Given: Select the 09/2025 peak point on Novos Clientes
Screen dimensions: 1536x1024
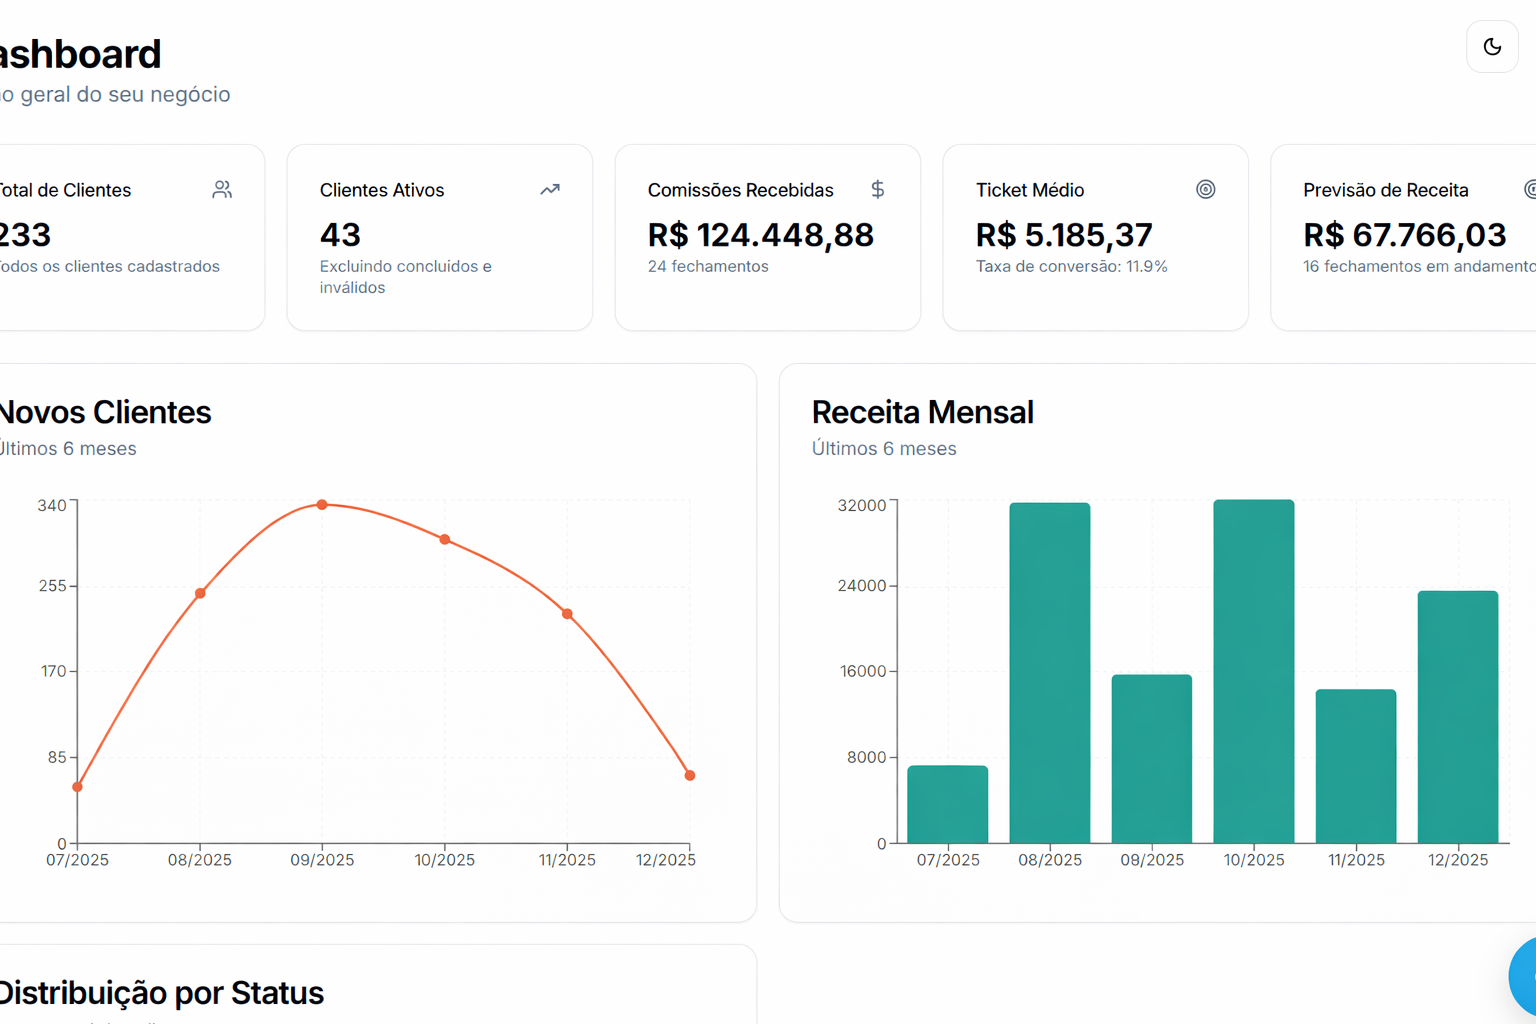Looking at the screenshot, I should pyautogui.click(x=322, y=505).
